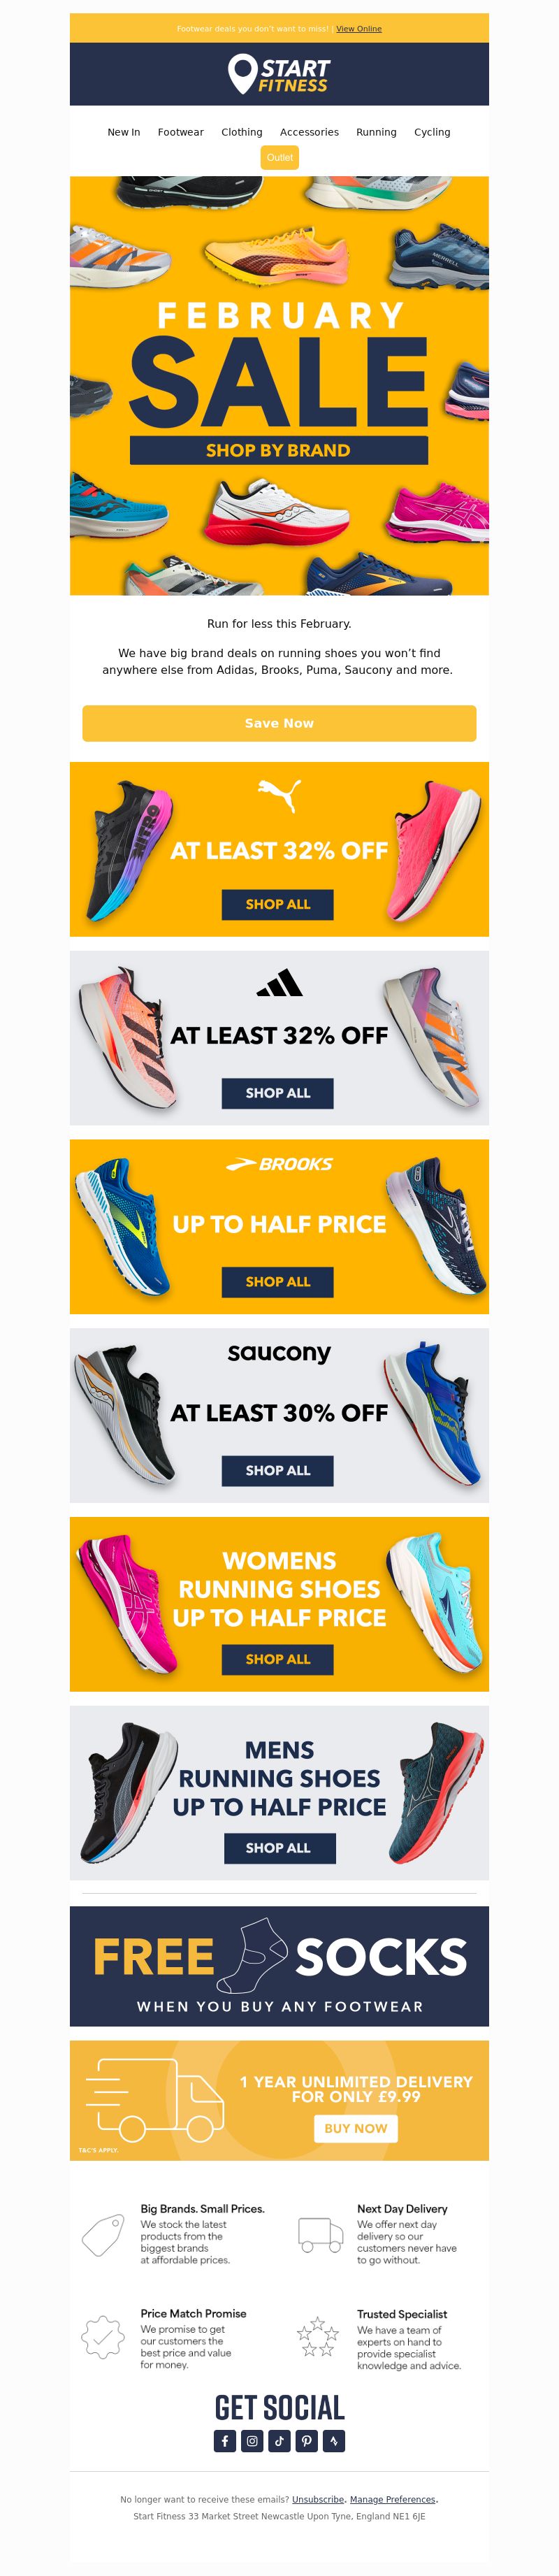
Task: Select the Footwear menu item
Action: (181, 132)
